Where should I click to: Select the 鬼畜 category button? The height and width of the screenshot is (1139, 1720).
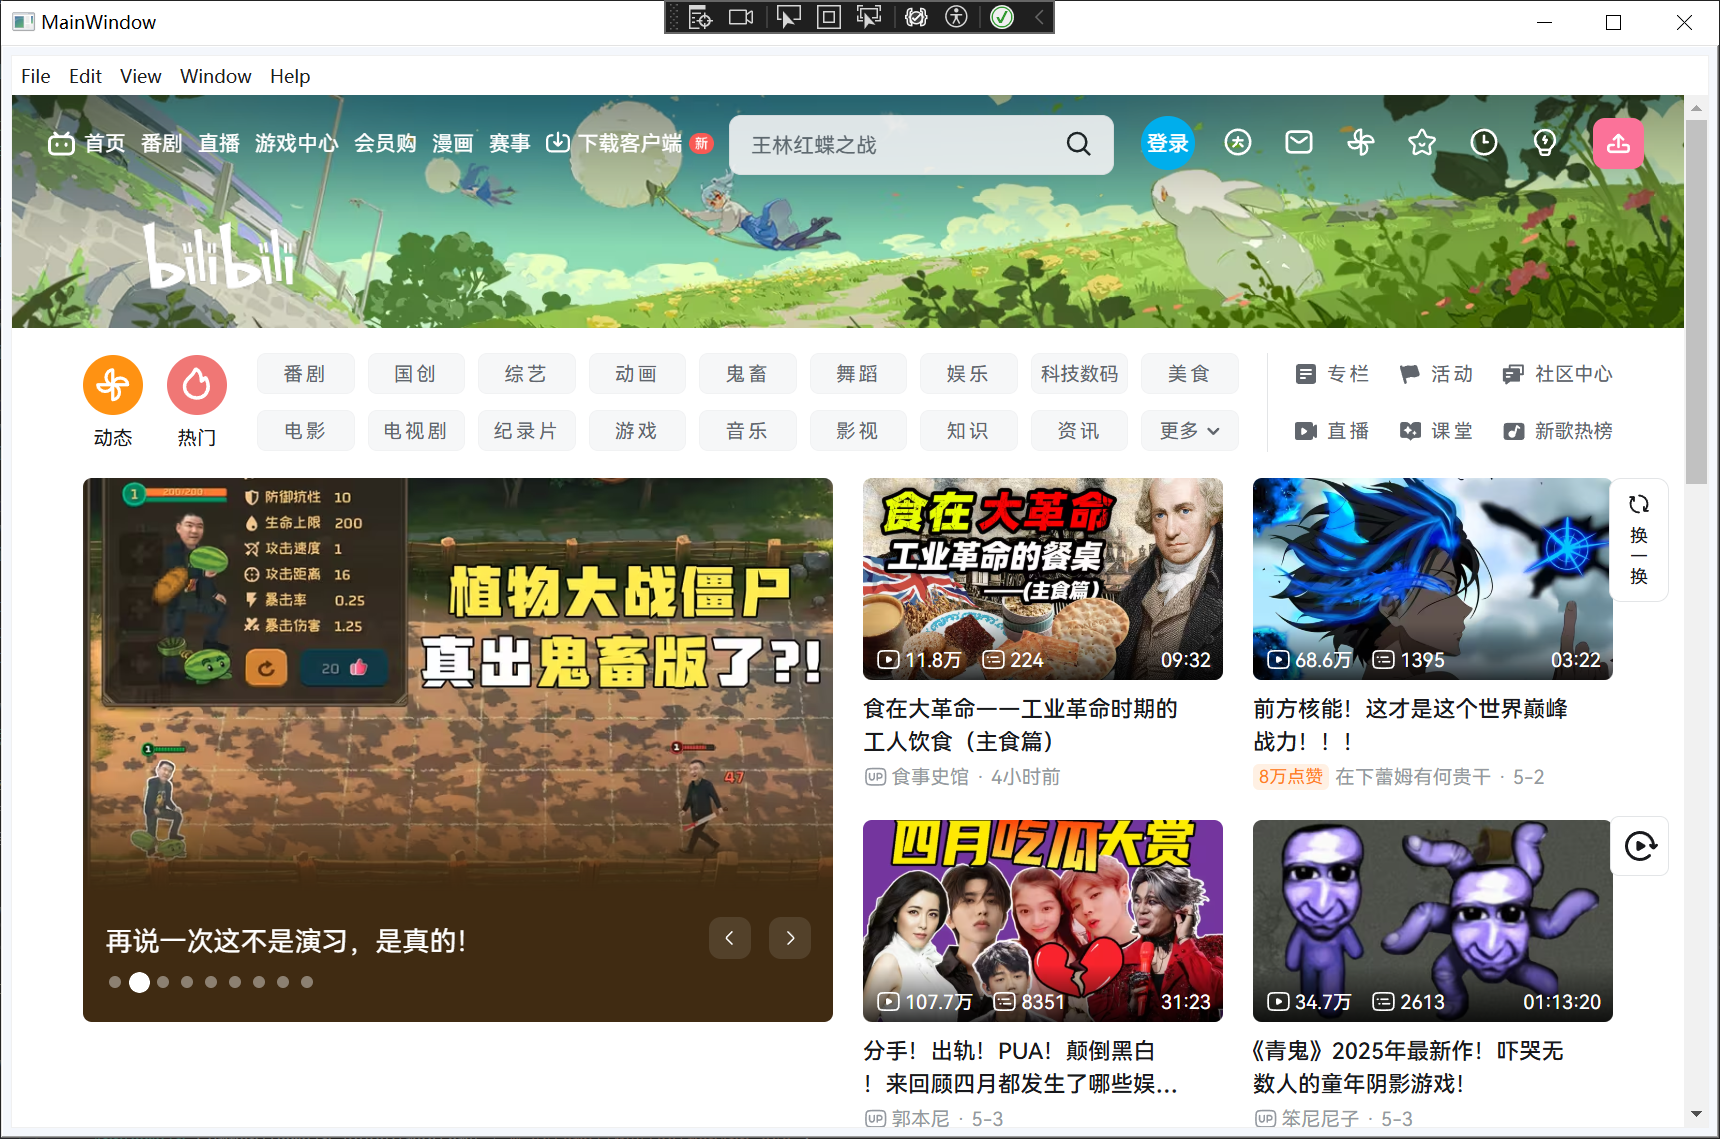(x=748, y=374)
